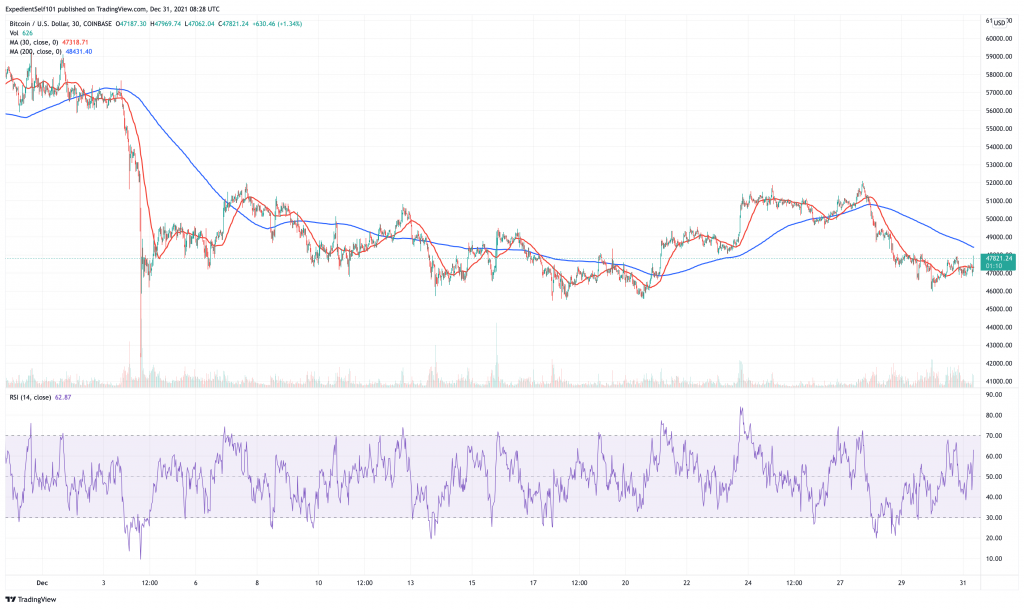The width and height of the screenshot is (1024, 609).
Task: Select the MA (200, close, 0) legend
Action: pos(36,52)
